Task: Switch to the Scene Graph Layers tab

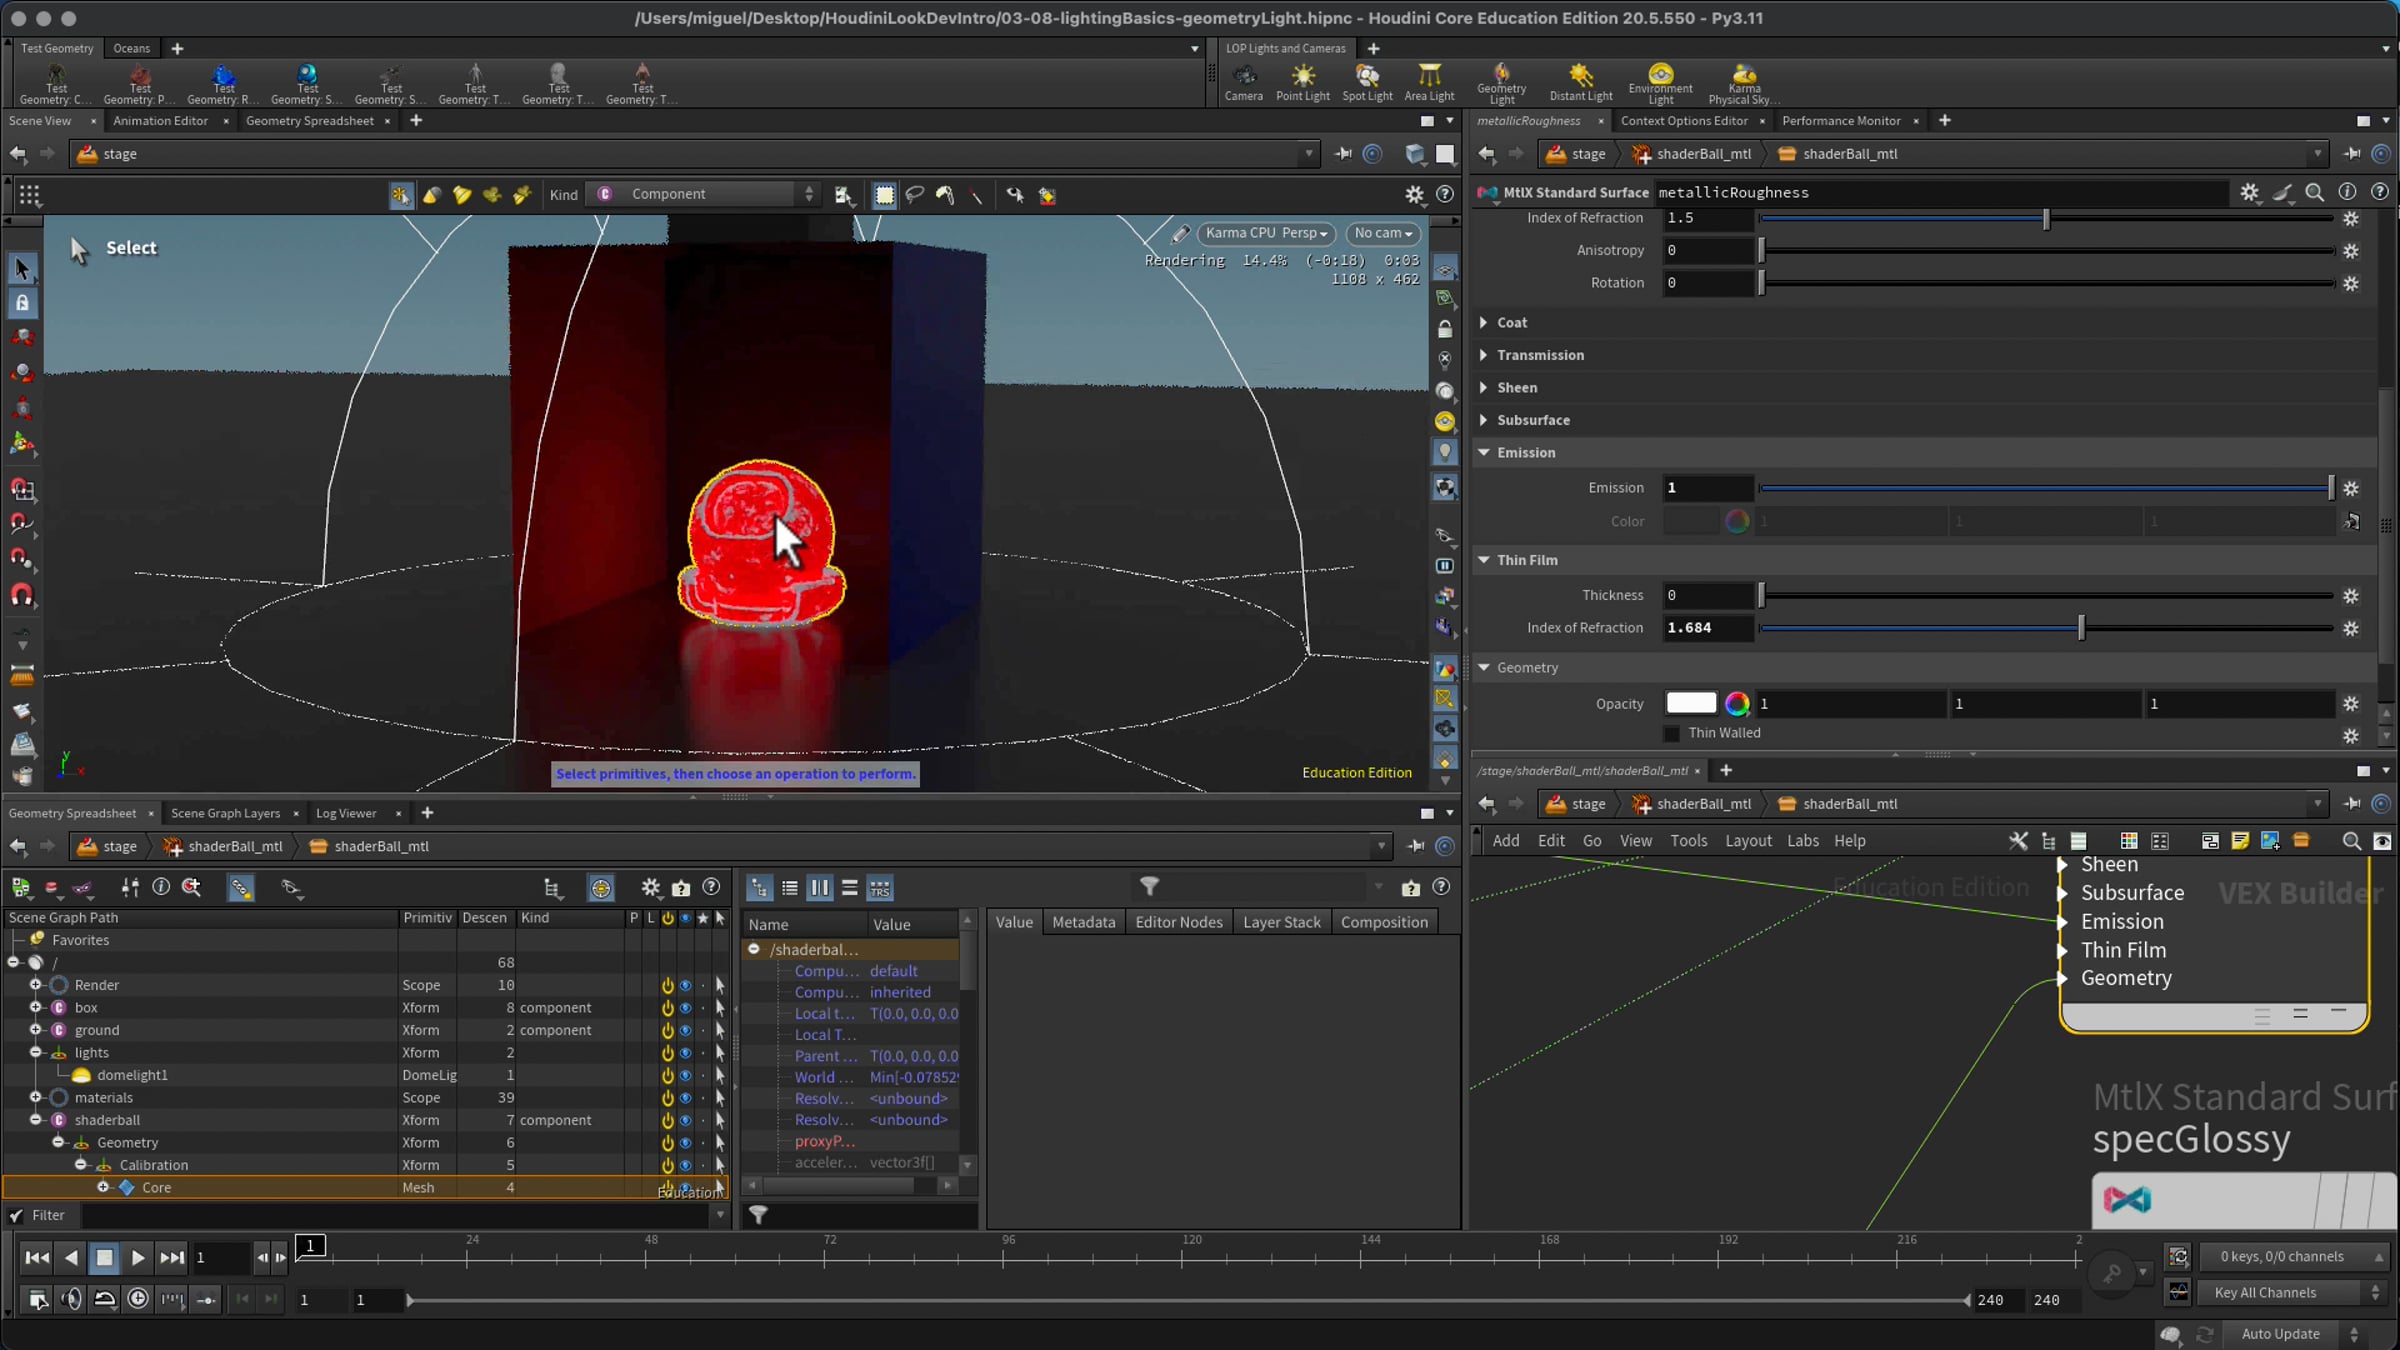Action: [225, 813]
